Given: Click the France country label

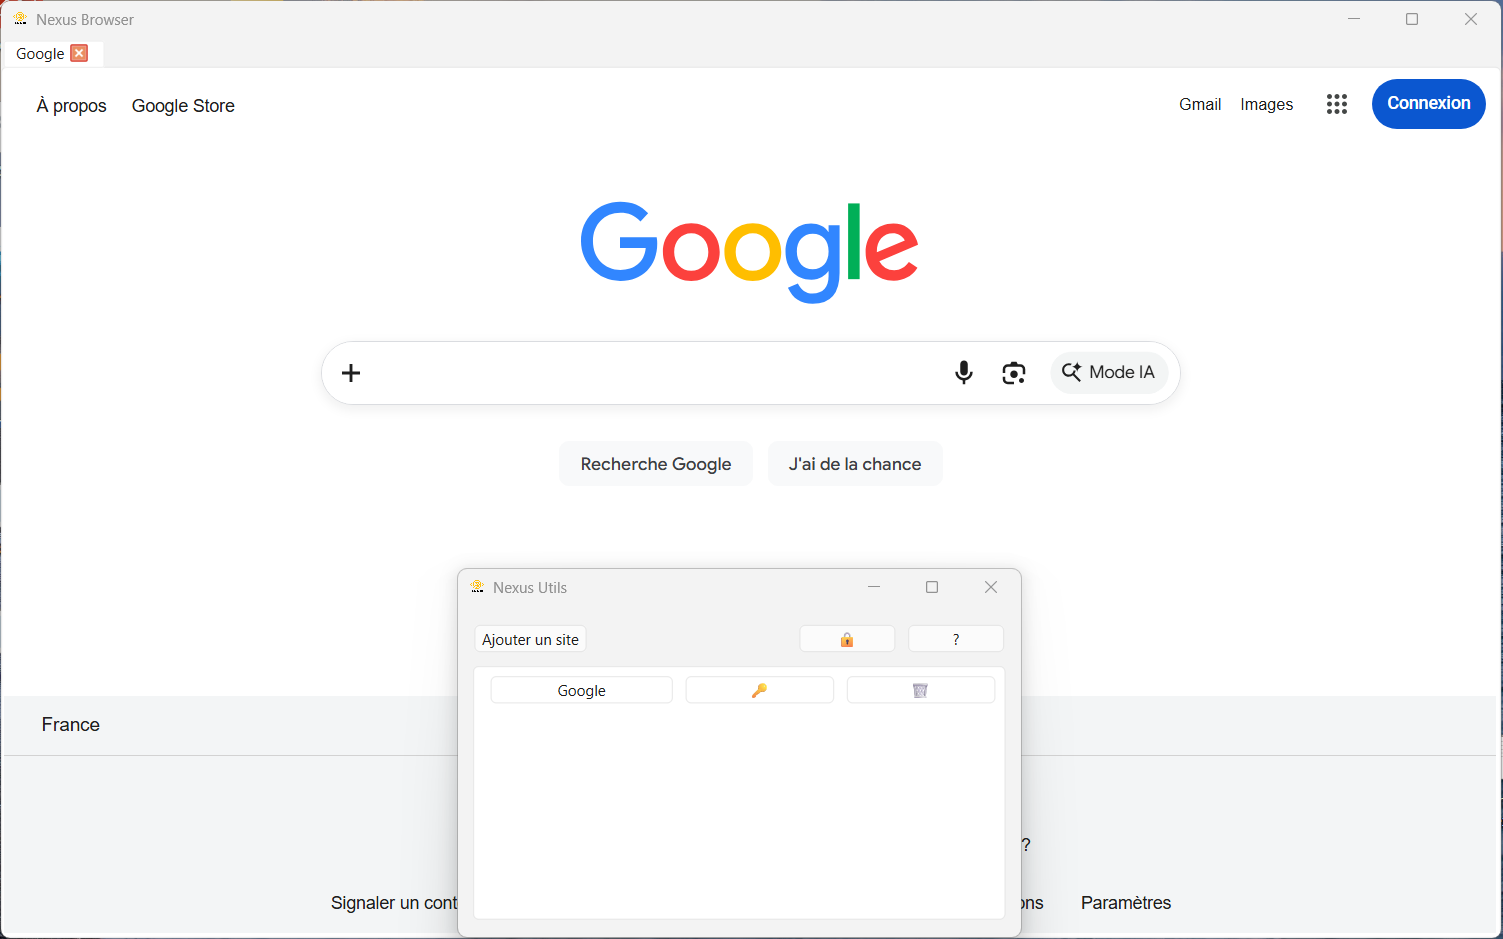Looking at the screenshot, I should [71, 725].
